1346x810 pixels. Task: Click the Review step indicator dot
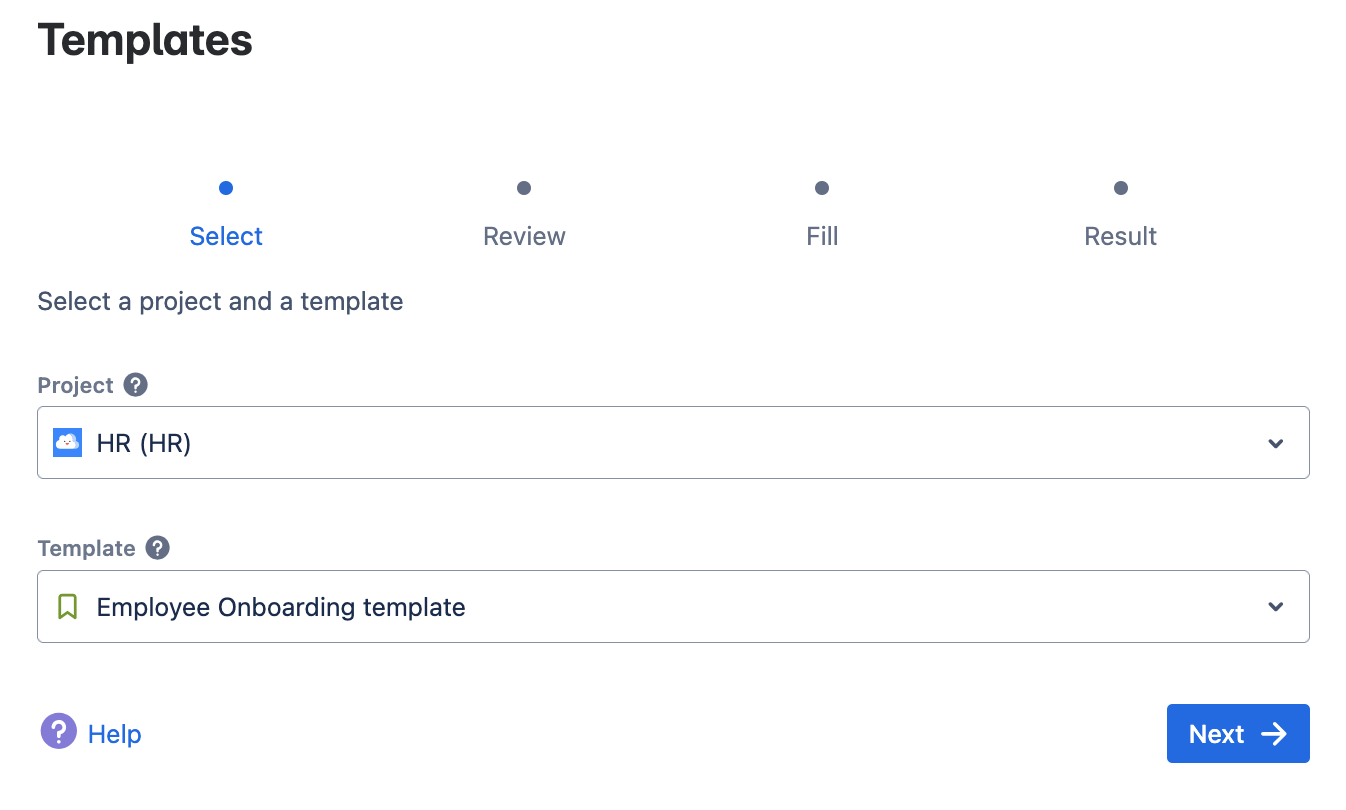[x=524, y=188]
